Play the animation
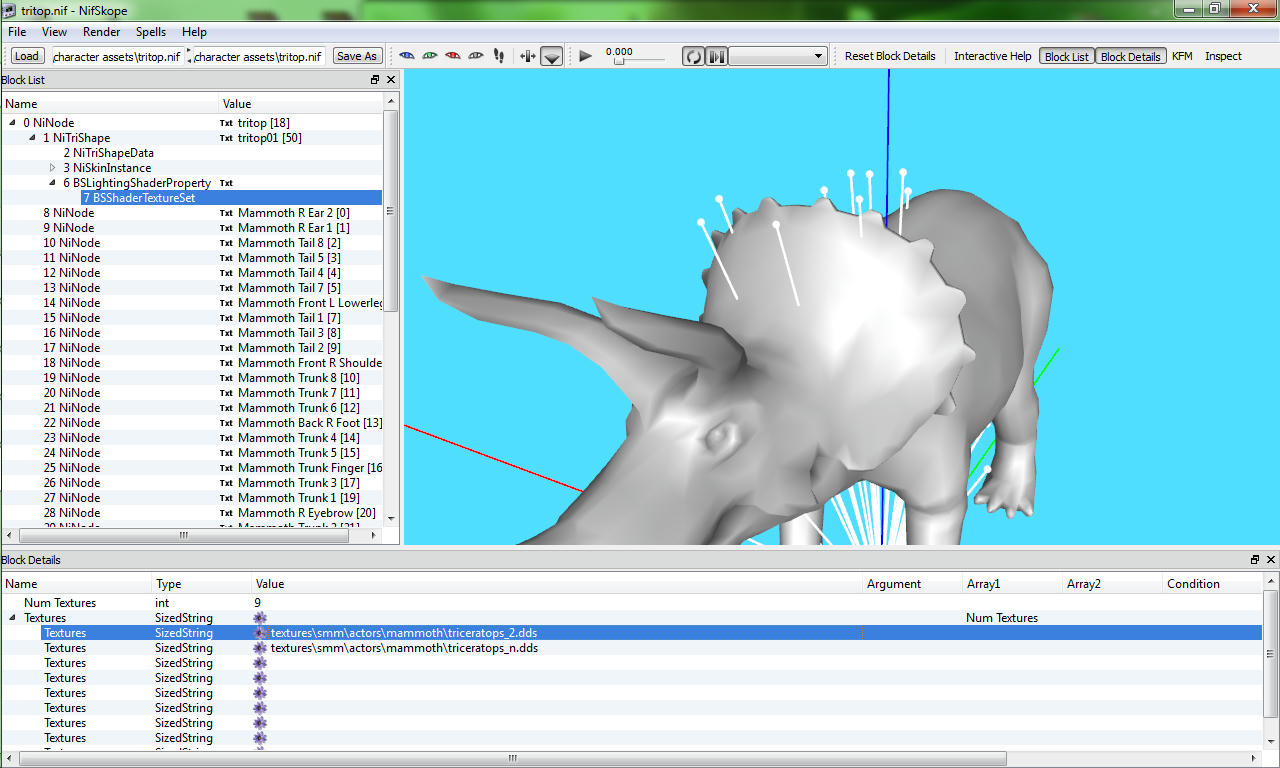The width and height of the screenshot is (1280, 768). (586, 56)
